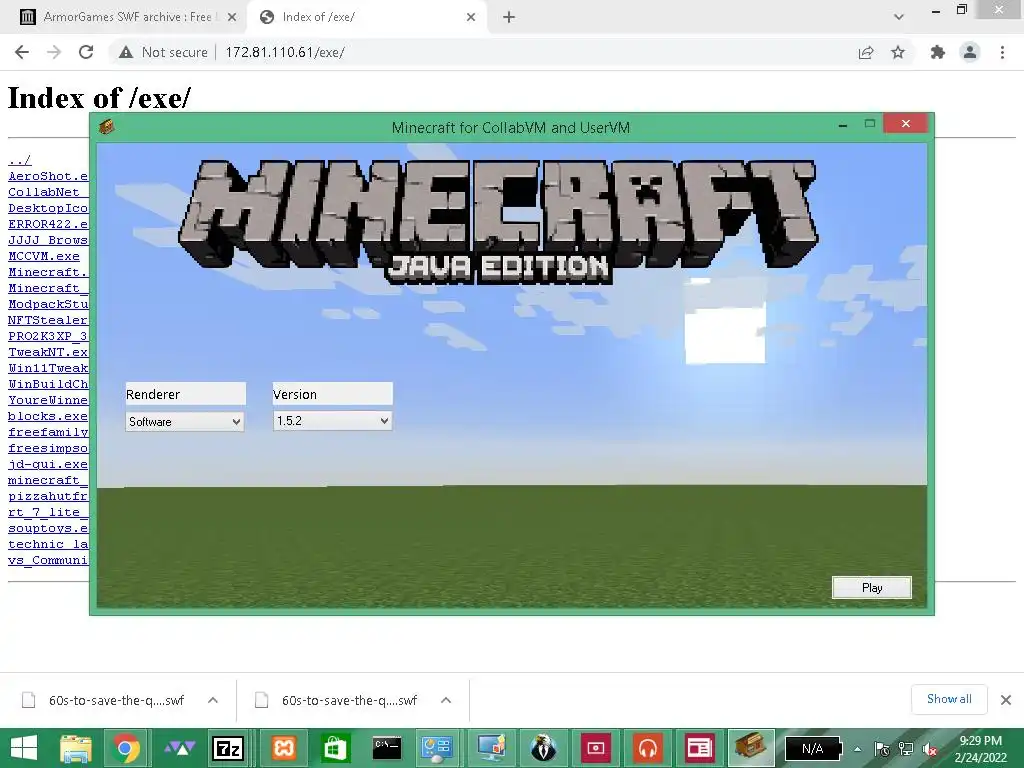
Task: Open the Renderer dropdown set to Software
Action: tap(185, 421)
